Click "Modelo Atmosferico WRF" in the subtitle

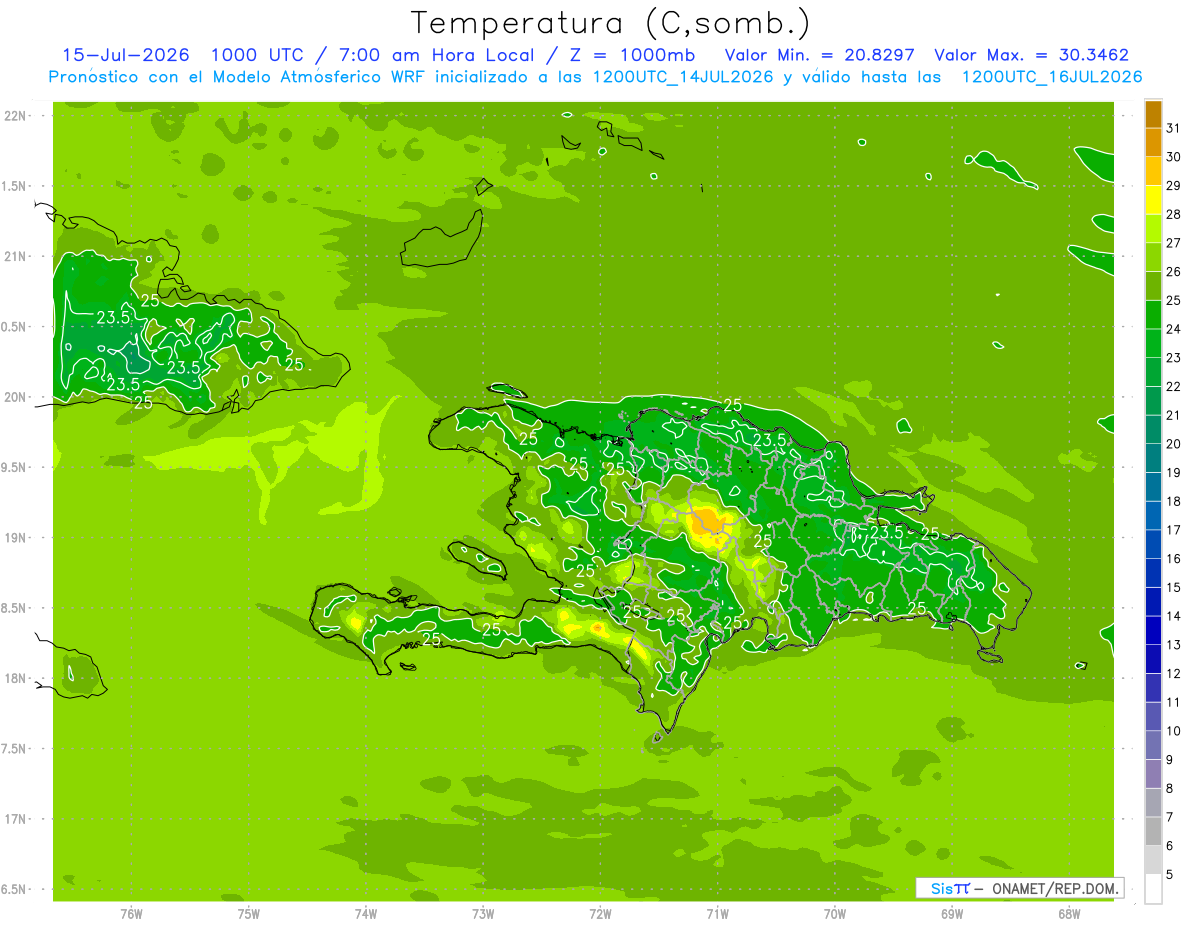317,77
